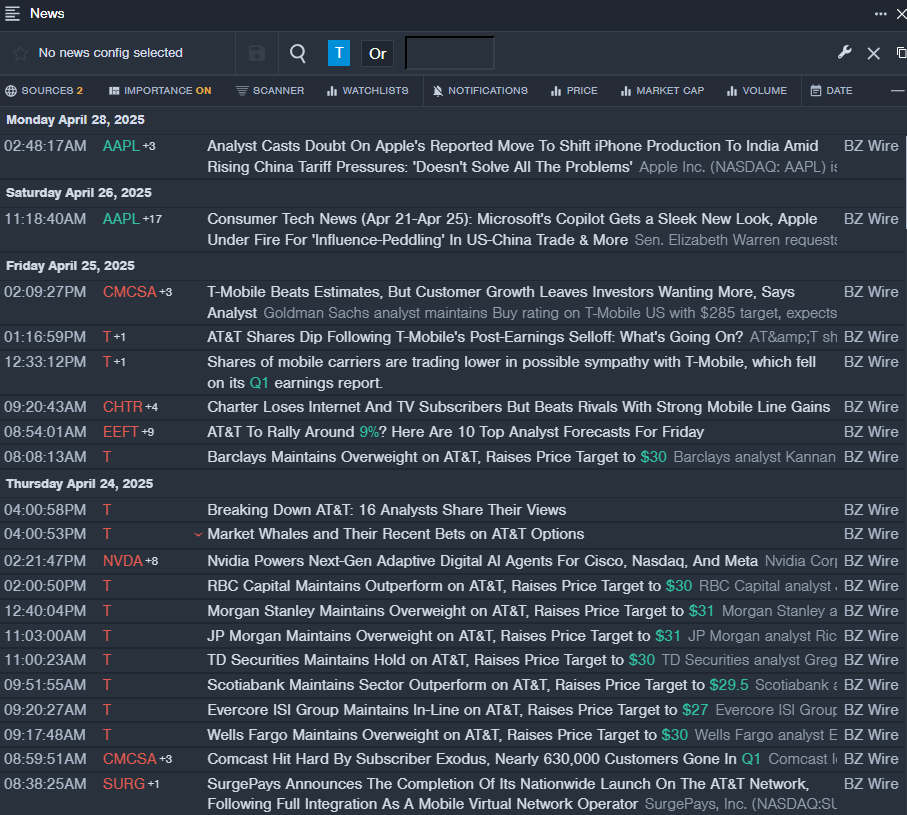
Task: Open settings with the wrench icon
Action: click(845, 53)
